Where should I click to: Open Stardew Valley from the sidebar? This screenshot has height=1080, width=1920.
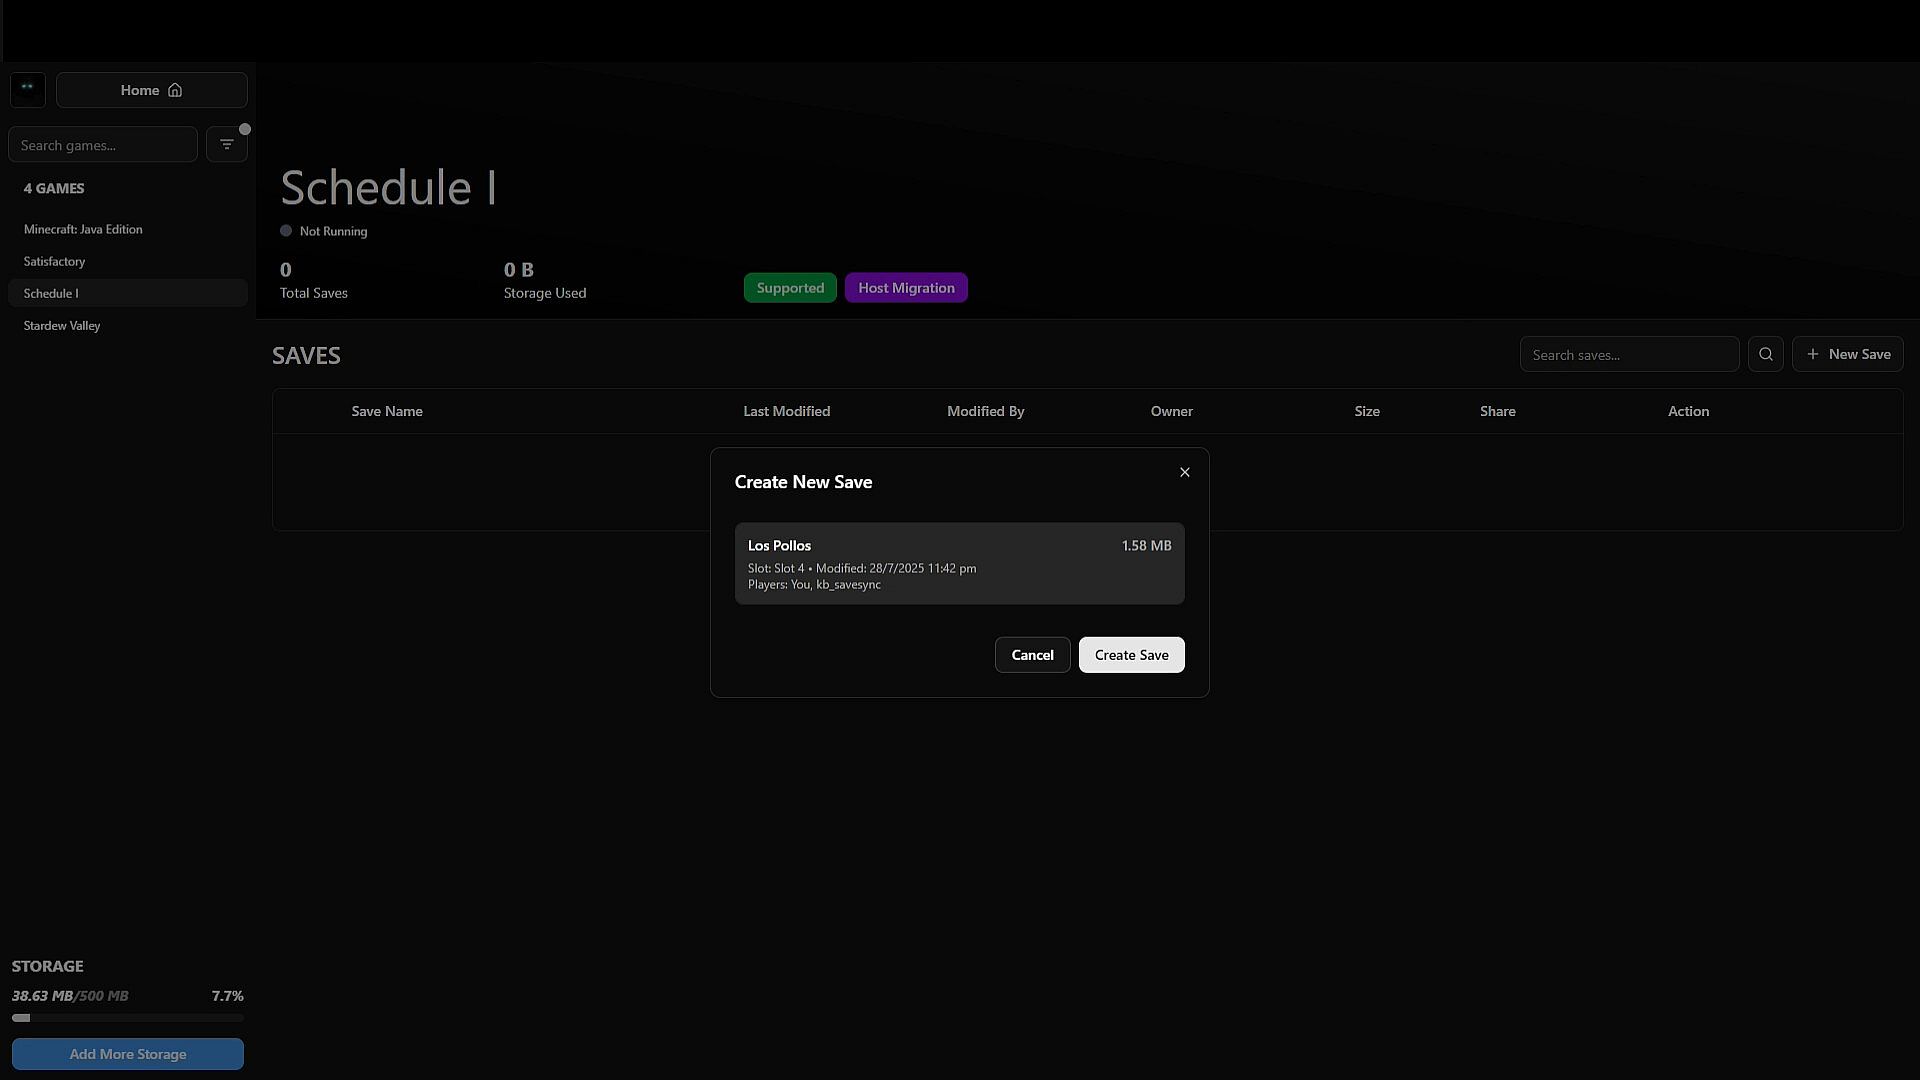(x=62, y=325)
